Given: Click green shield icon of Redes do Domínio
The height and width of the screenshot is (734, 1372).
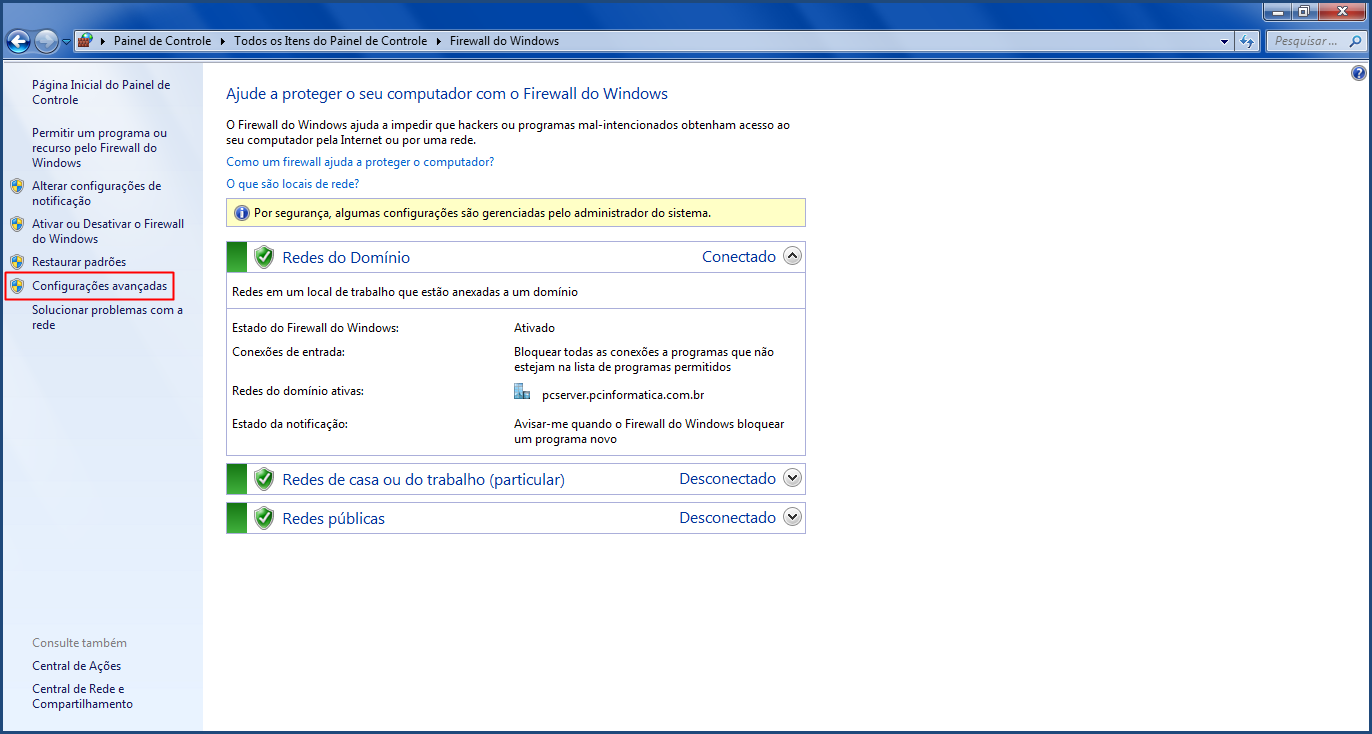Looking at the screenshot, I should click(264, 257).
